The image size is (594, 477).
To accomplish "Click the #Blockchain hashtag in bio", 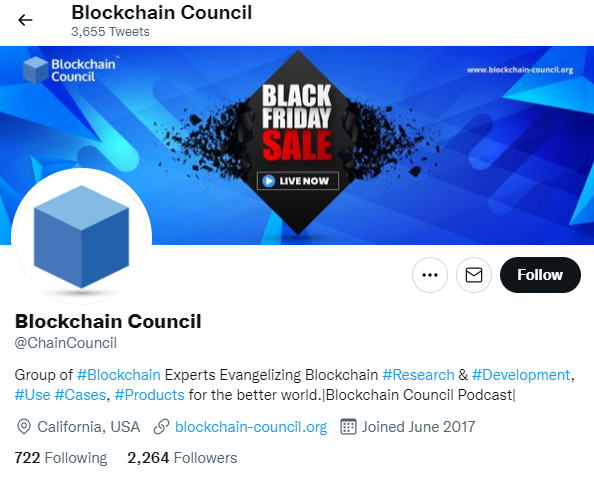I will [119, 375].
